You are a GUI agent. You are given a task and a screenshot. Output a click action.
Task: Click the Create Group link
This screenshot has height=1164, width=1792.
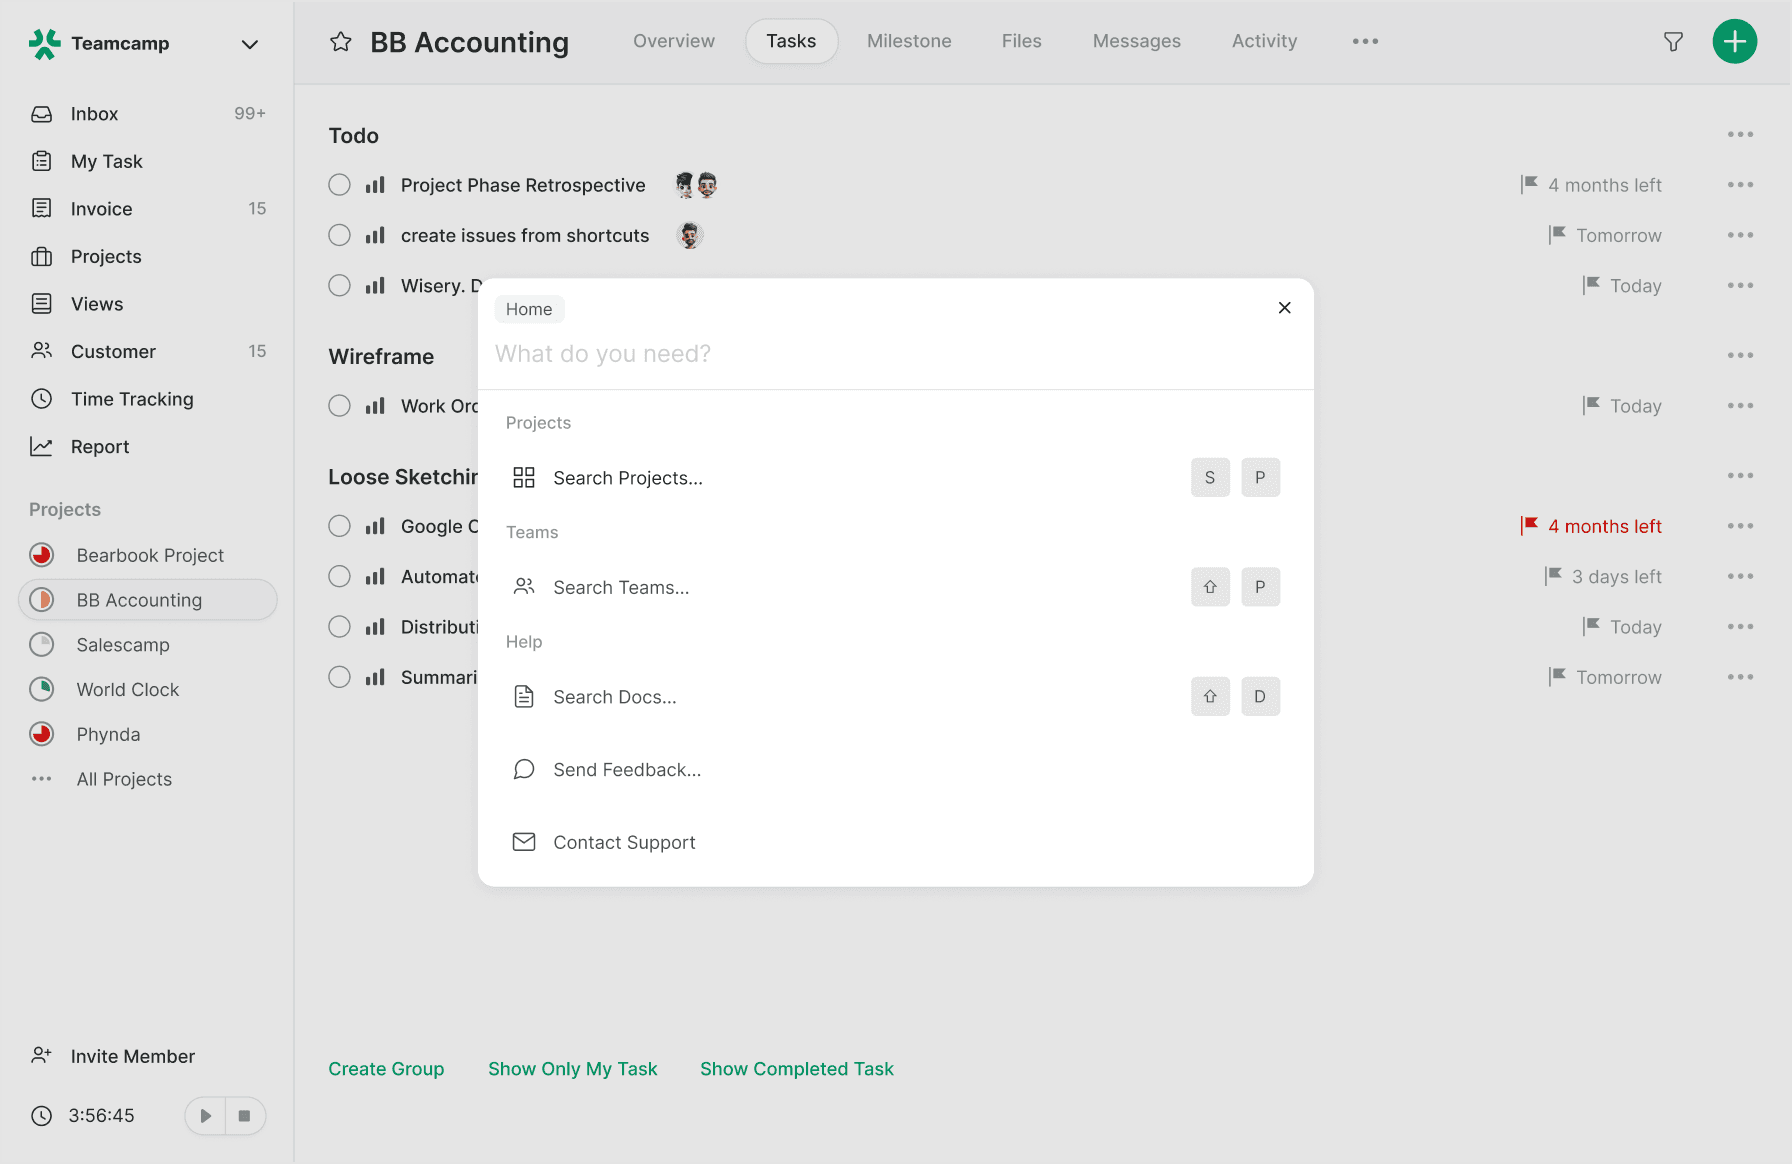tap(386, 1069)
